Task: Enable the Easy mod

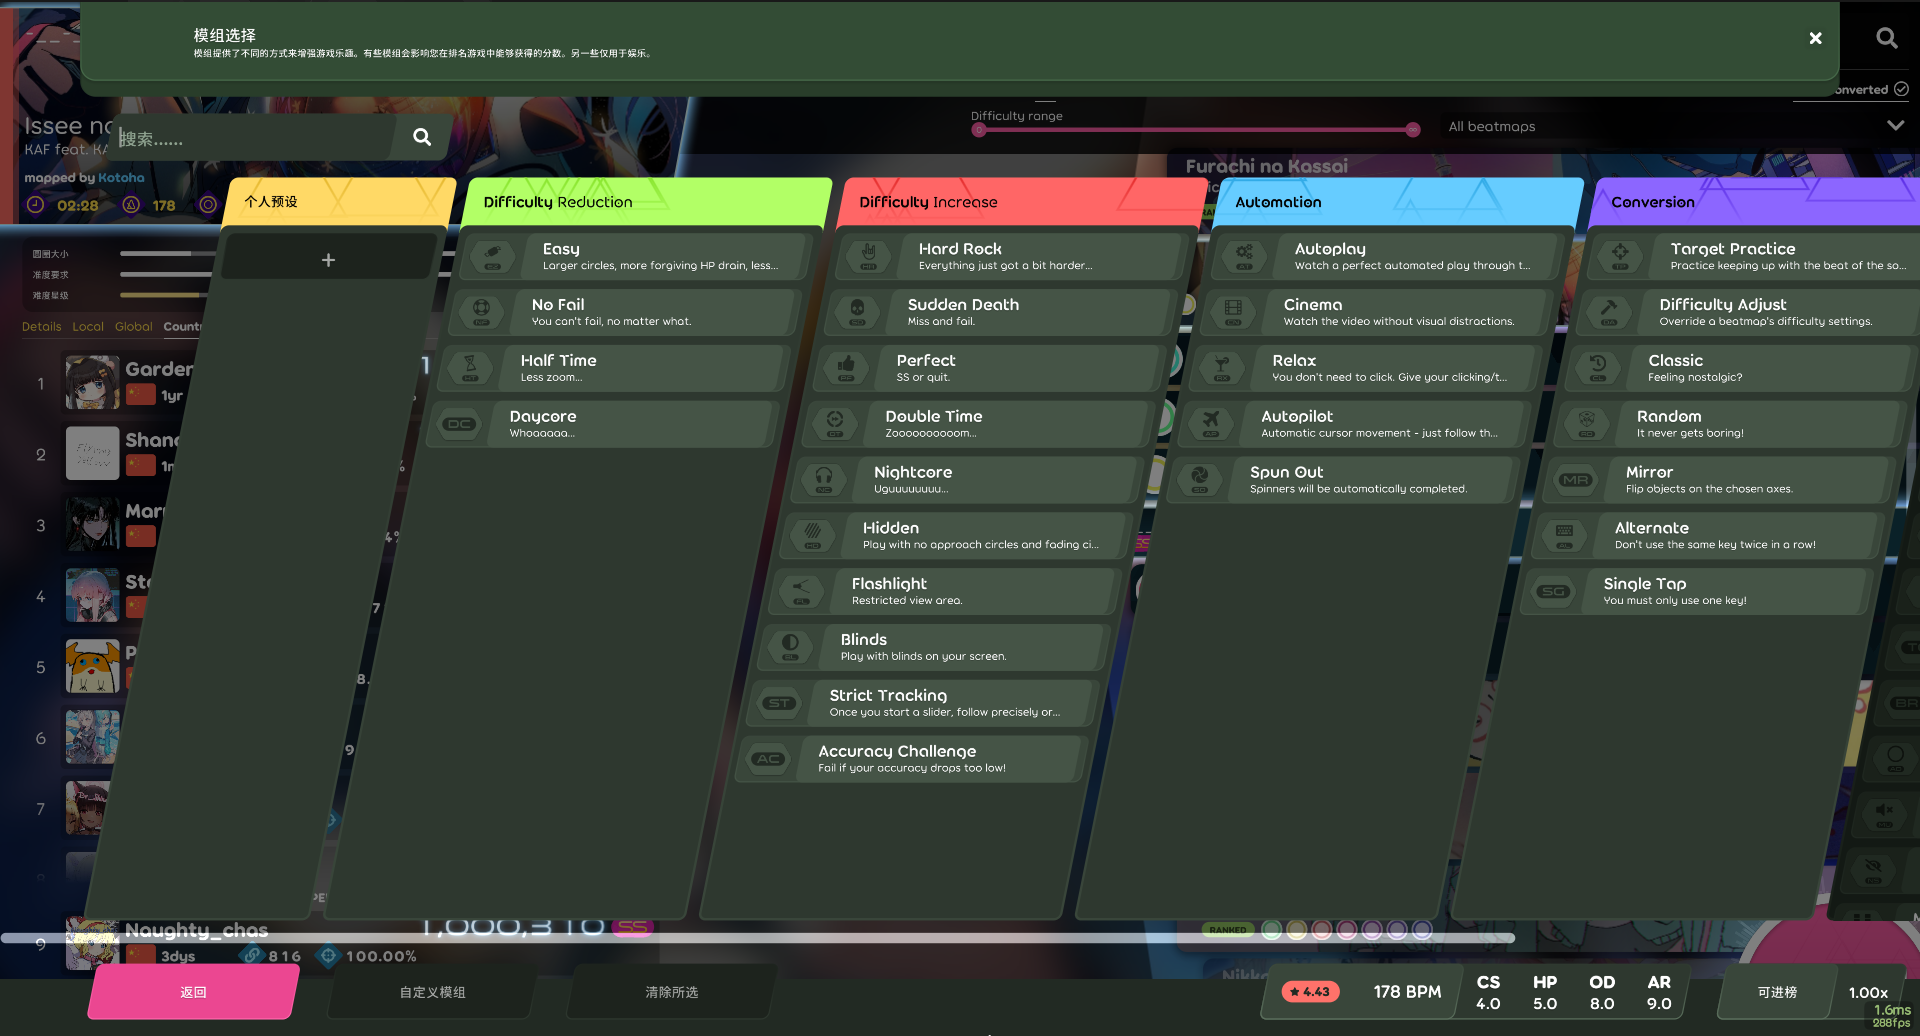Action: coord(634,256)
